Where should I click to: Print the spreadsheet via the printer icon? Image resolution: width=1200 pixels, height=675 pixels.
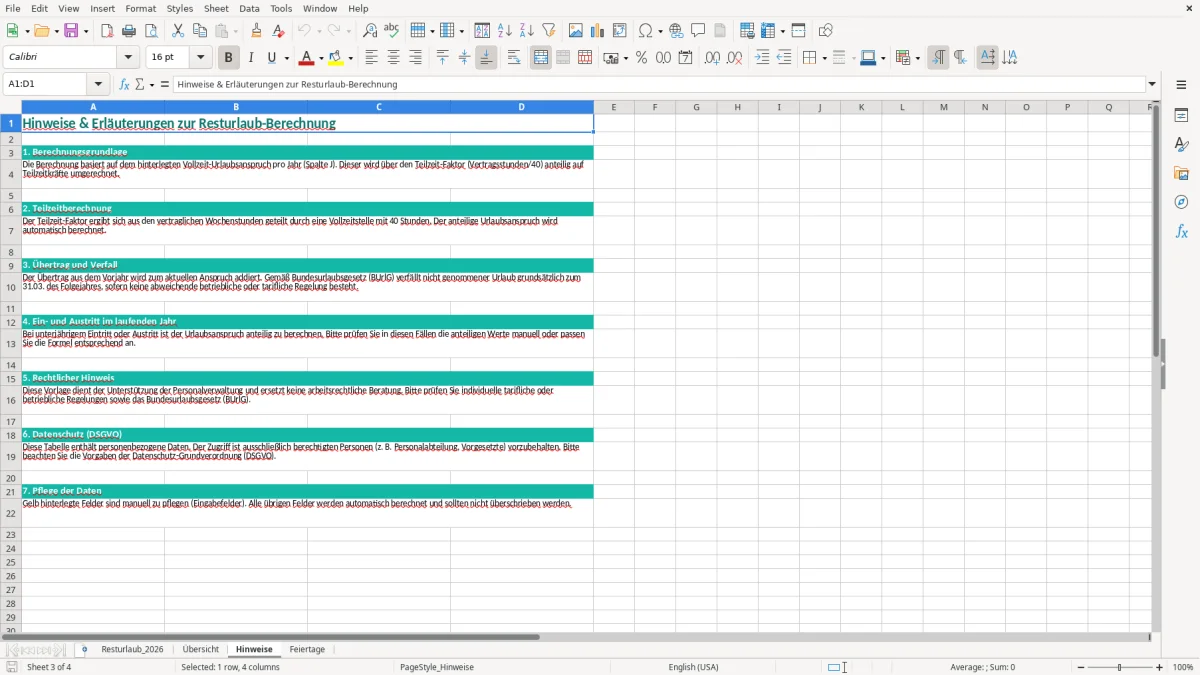[129, 31]
